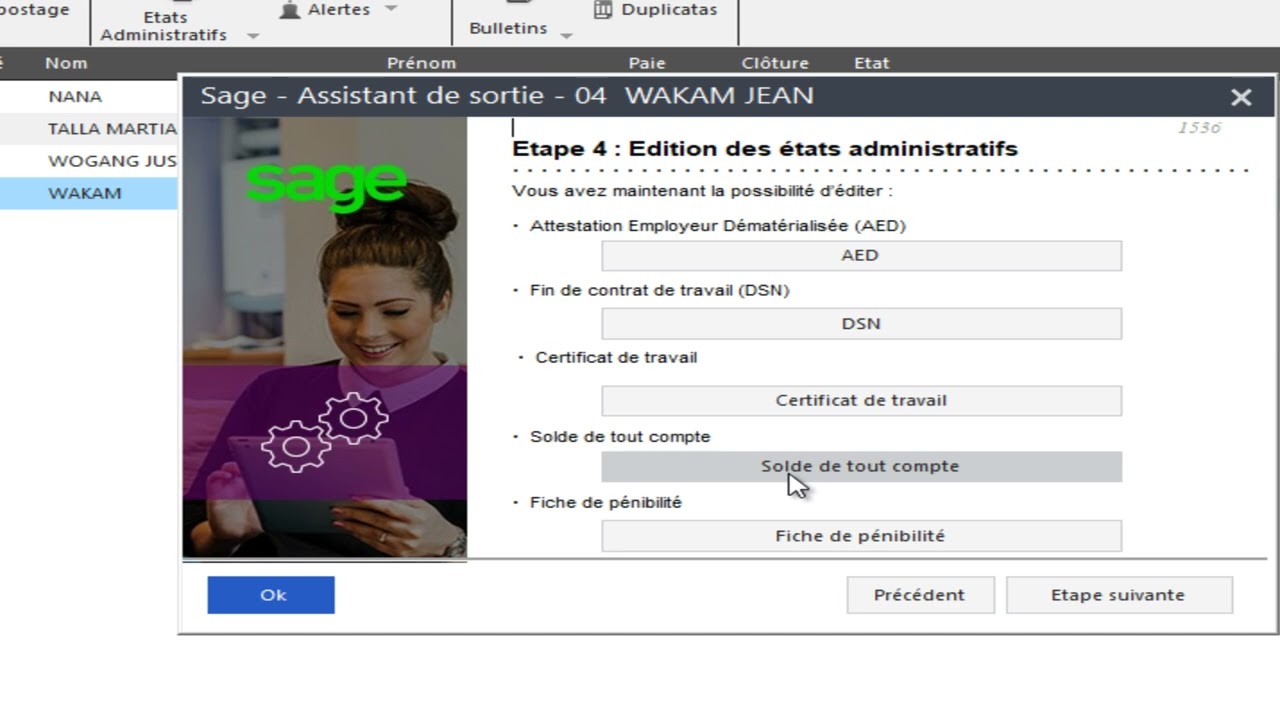Go back with the Précédent button
Screen dimensions: 1280x720
(920, 595)
